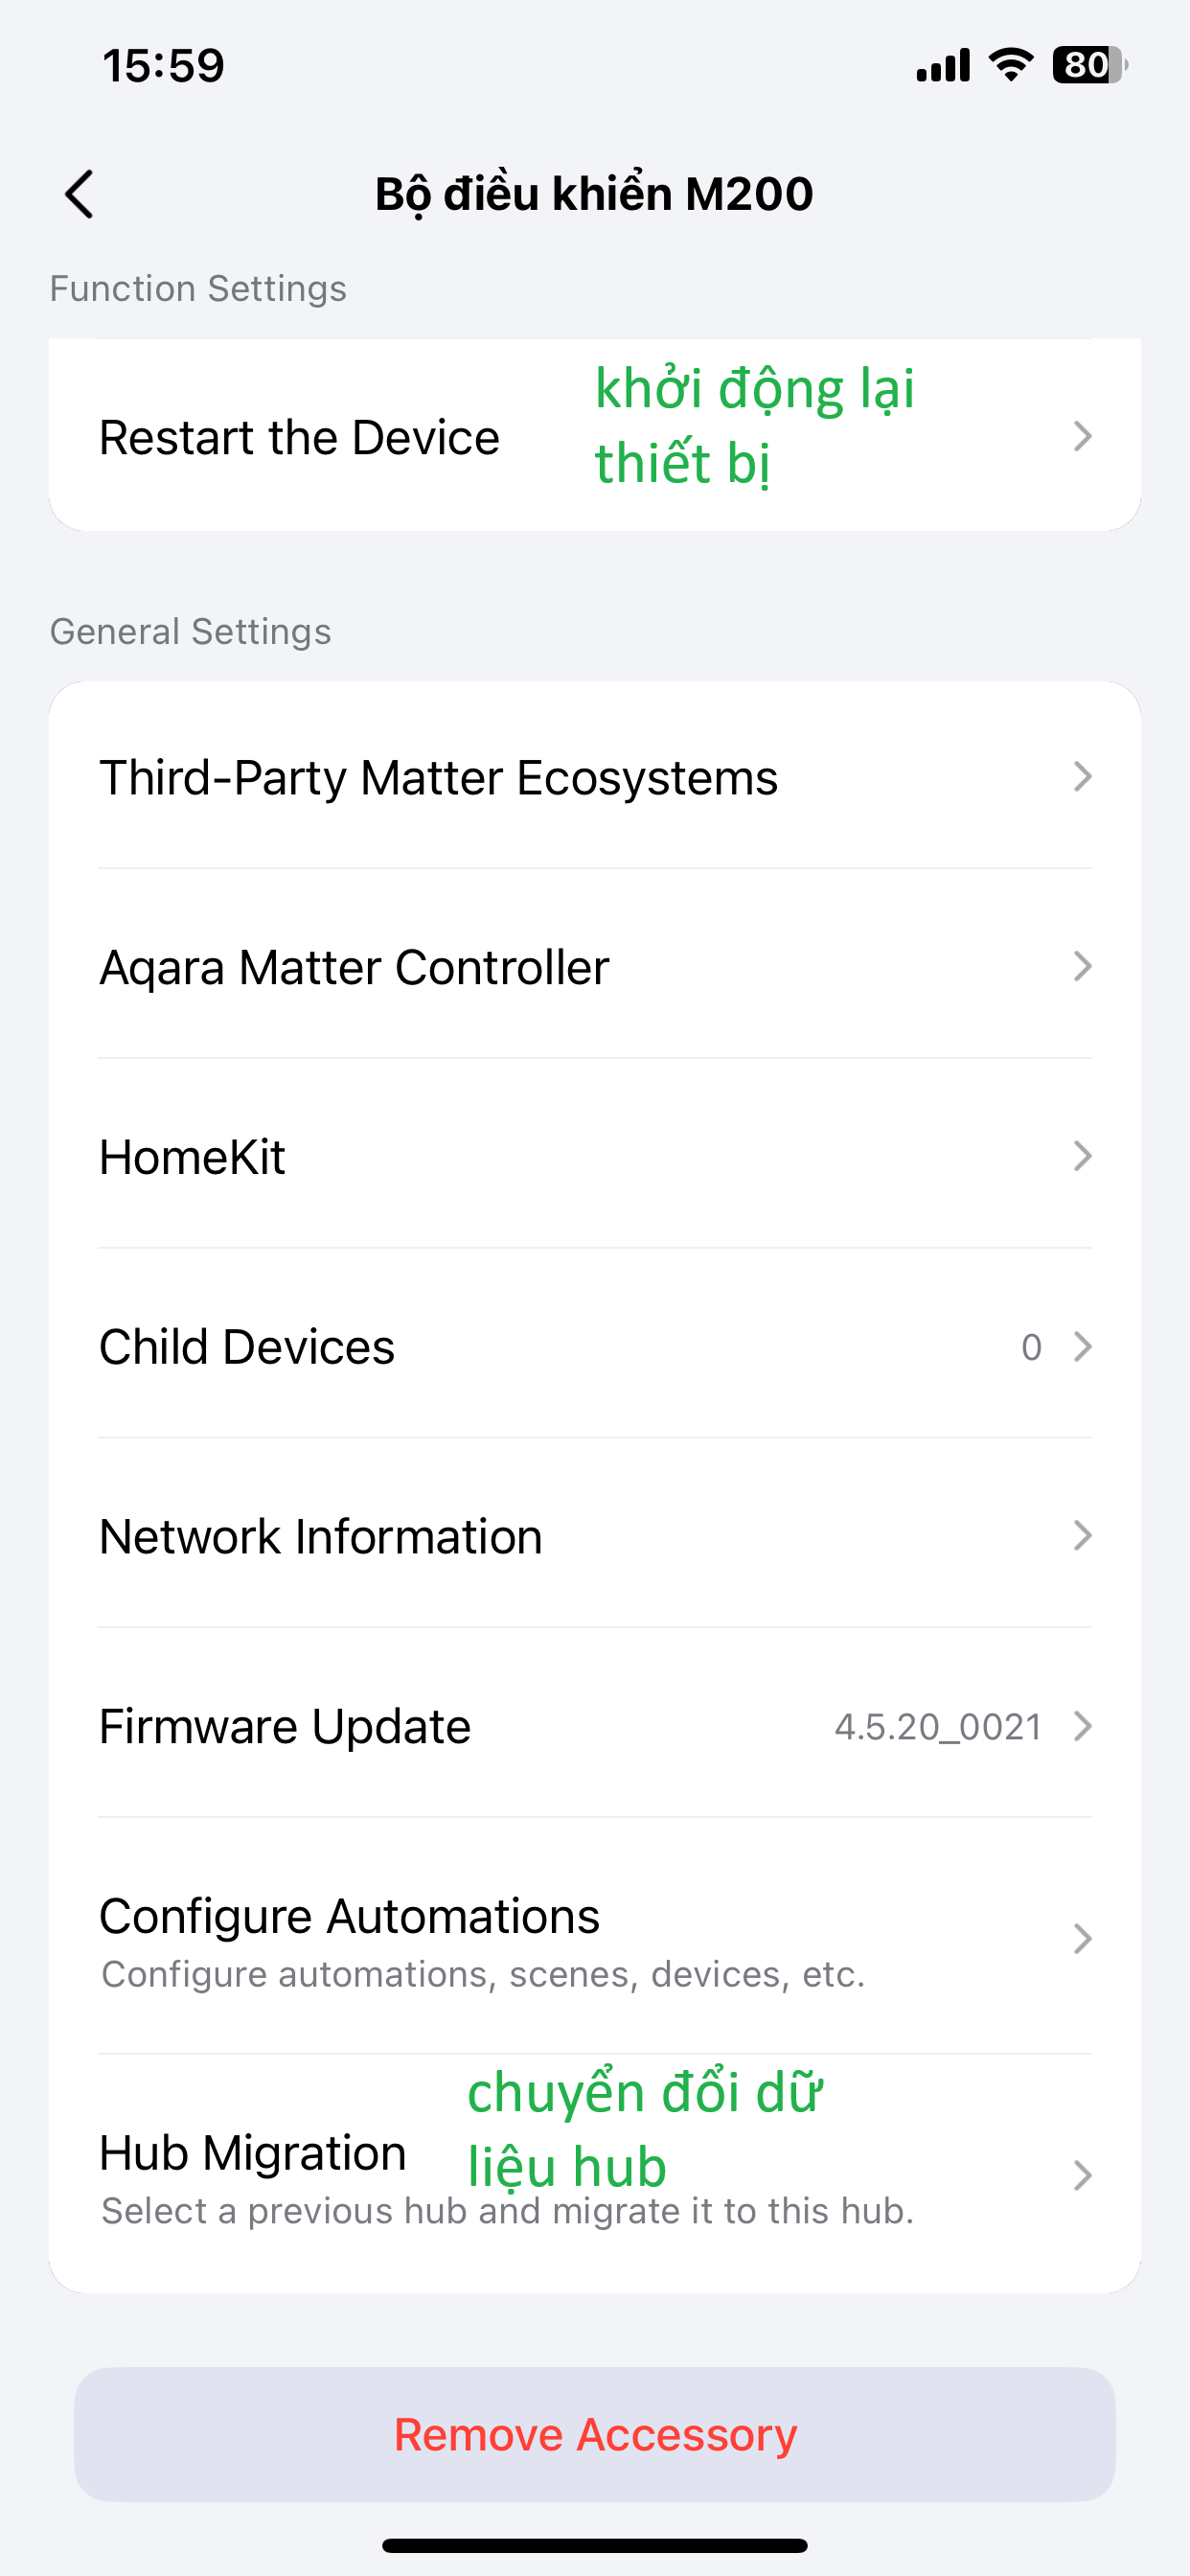
Task: Expand chevron beside Network Information
Action: click(1082, 1536)
